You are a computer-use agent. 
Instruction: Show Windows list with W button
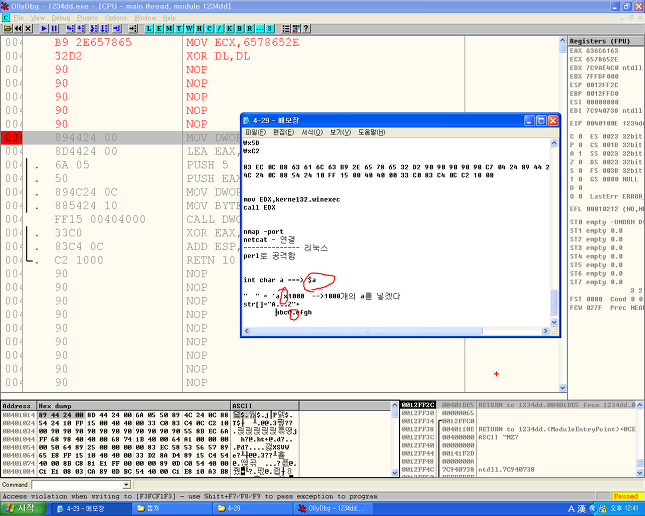(189, 28)
